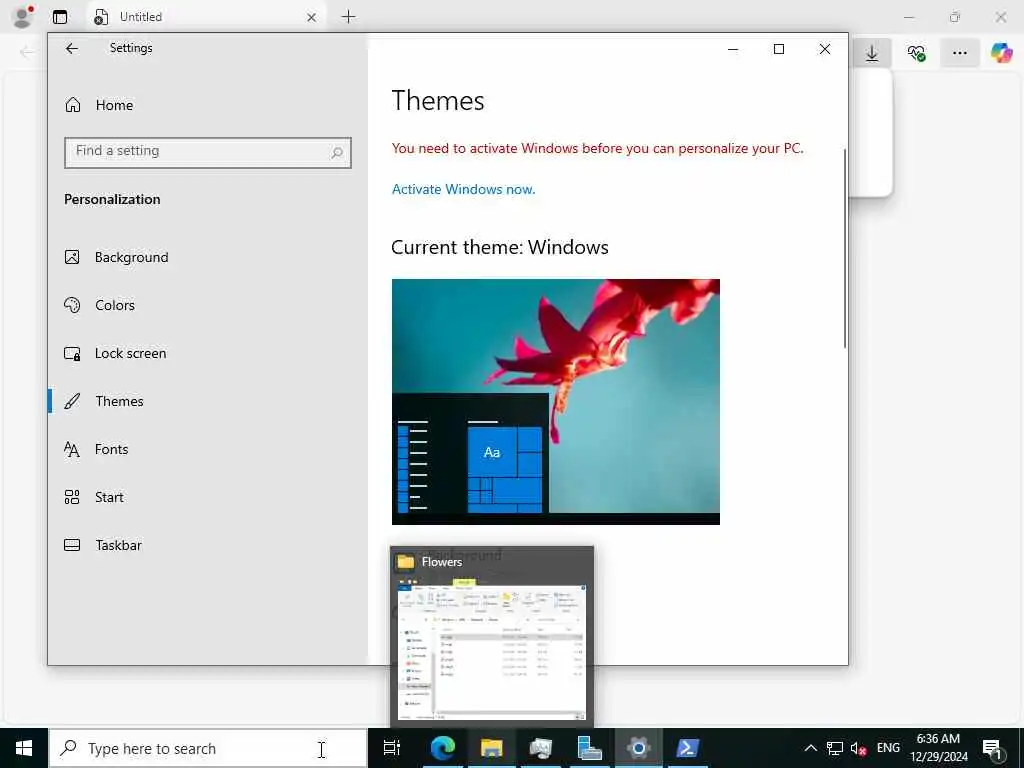Viewport: 1024px width, 768px height.
Task: Open Task View on the taskbar
Action: click(x=392, y=748)
